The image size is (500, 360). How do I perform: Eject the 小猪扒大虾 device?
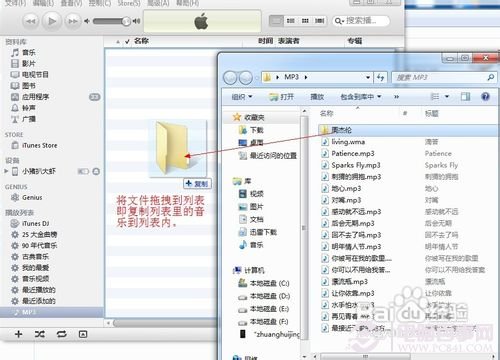96,171
